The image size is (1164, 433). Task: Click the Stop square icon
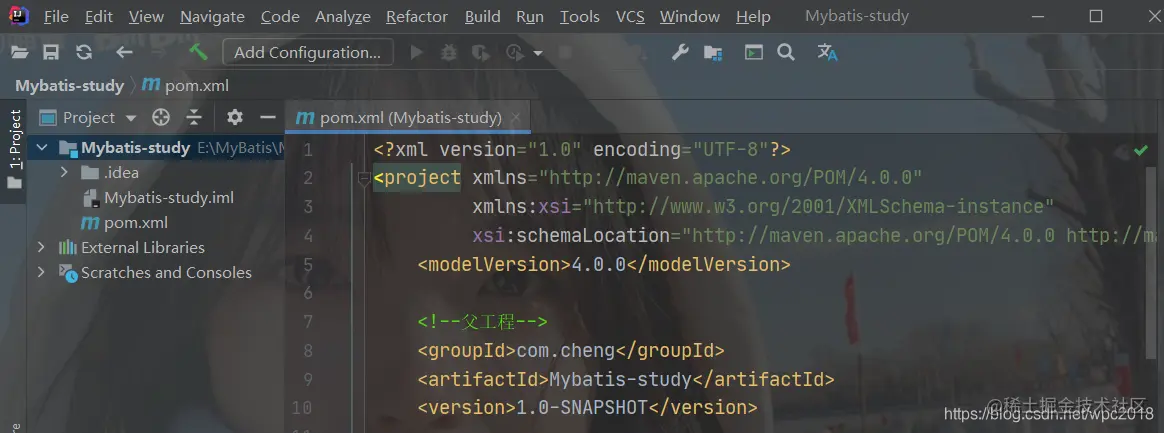pyautogui.click(x=566, y=52)
